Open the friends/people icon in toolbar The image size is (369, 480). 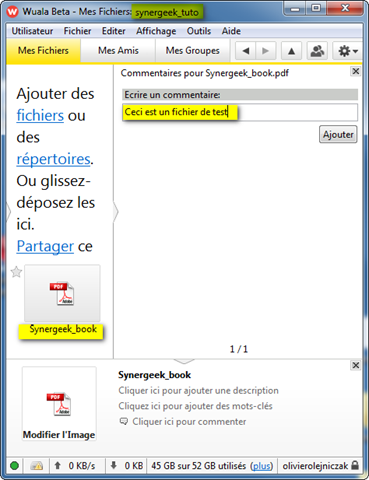(x=317, y=51)
